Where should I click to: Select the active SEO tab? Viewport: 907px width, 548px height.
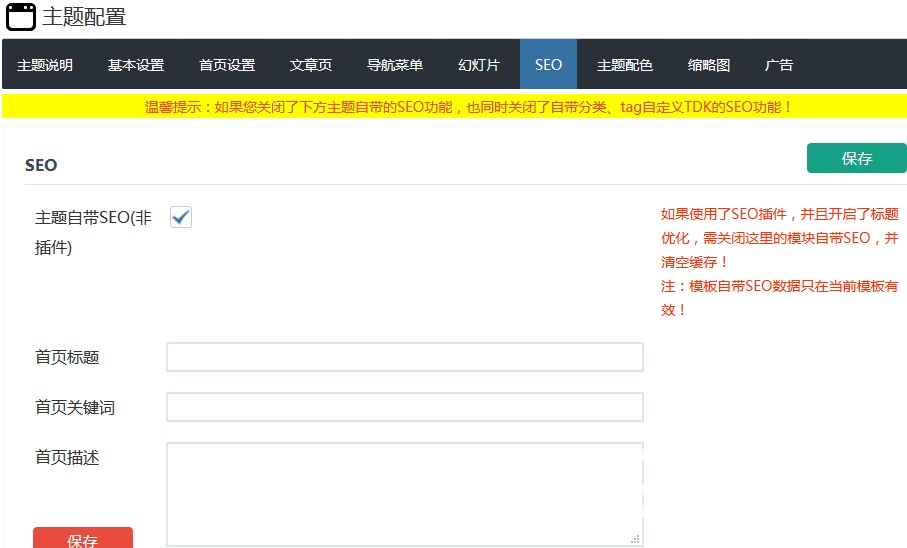pyautogui.click(x=548, y=65)
